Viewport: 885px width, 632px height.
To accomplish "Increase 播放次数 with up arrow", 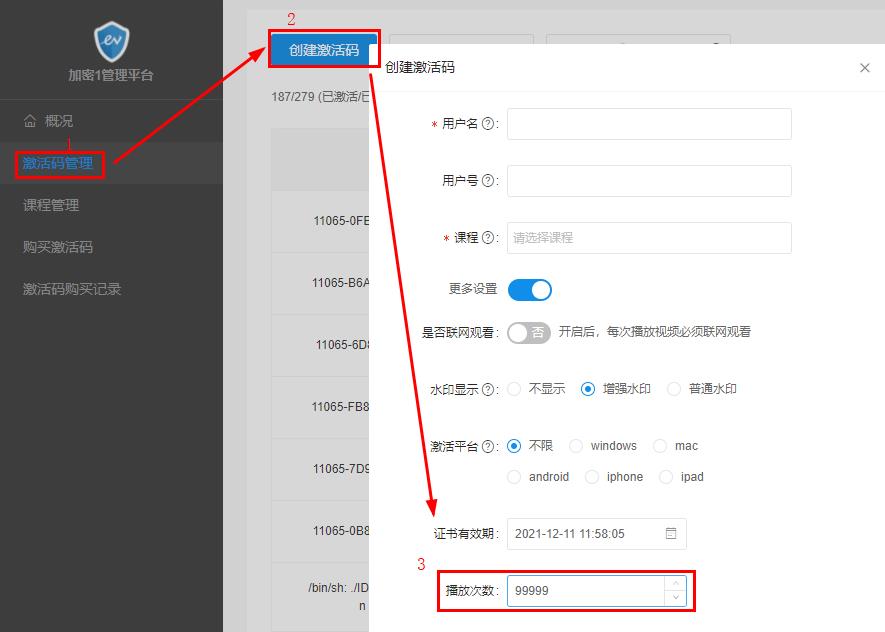I will [x=676, y=583].
